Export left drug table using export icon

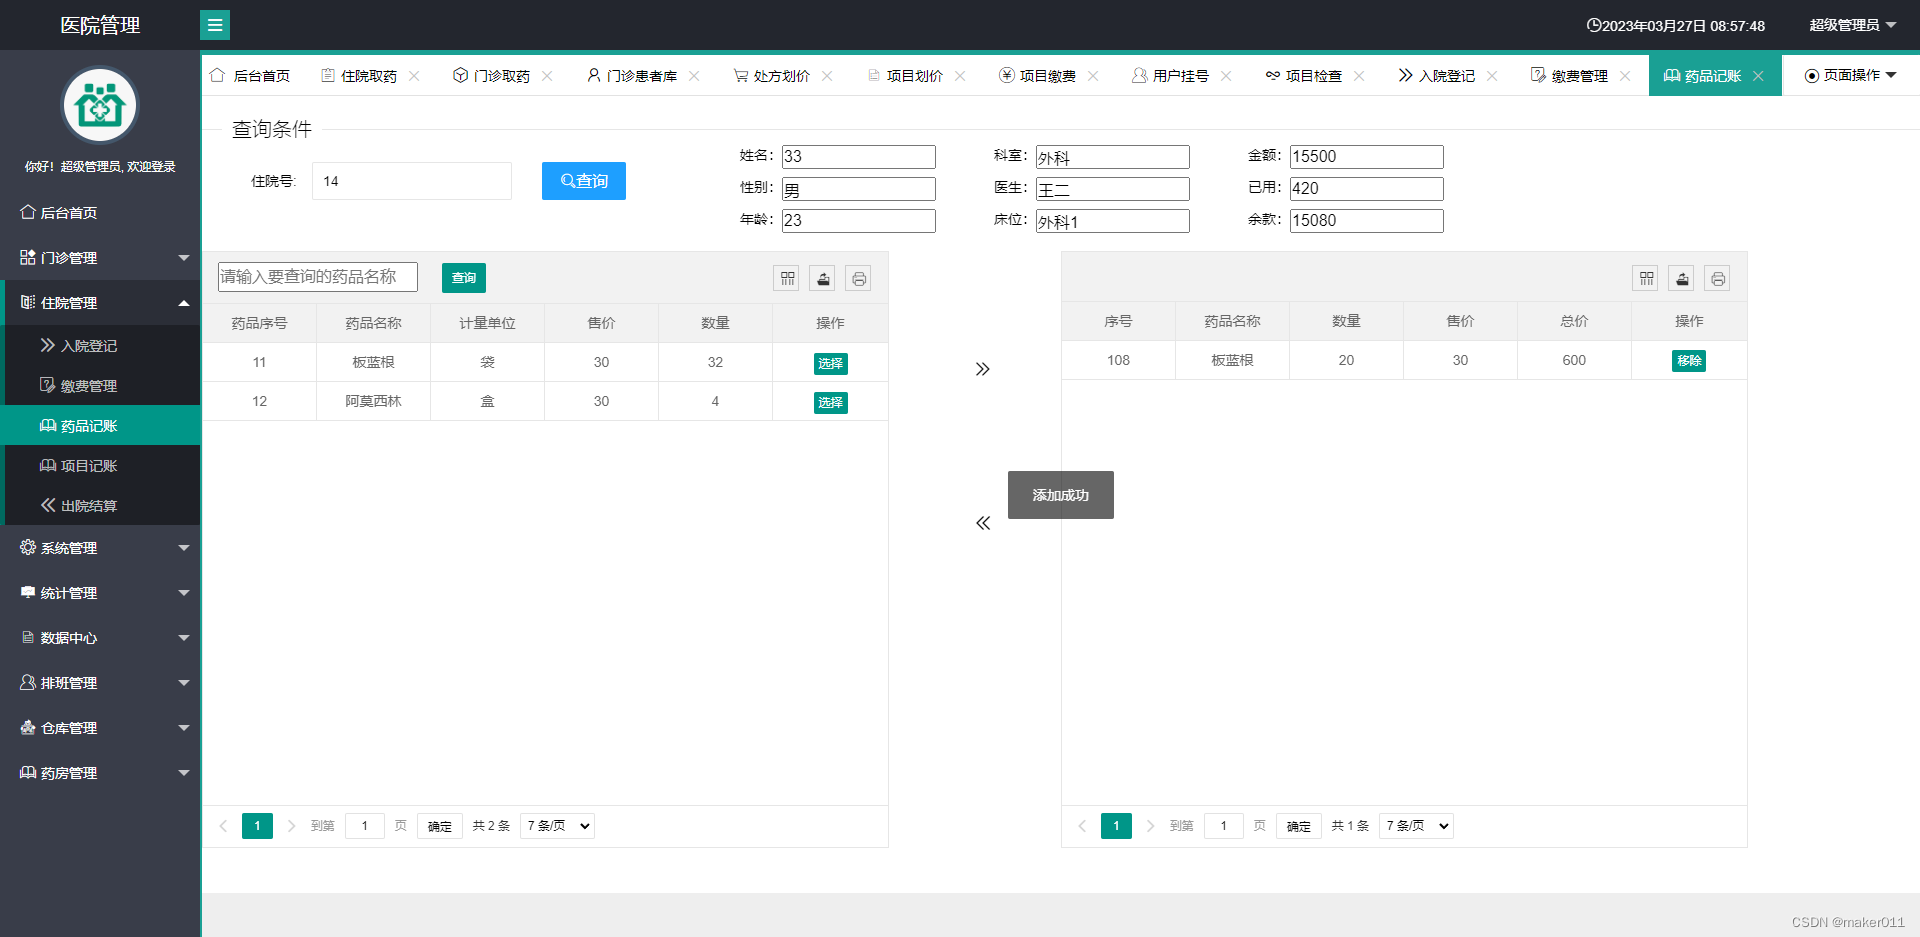click(823, 278)
